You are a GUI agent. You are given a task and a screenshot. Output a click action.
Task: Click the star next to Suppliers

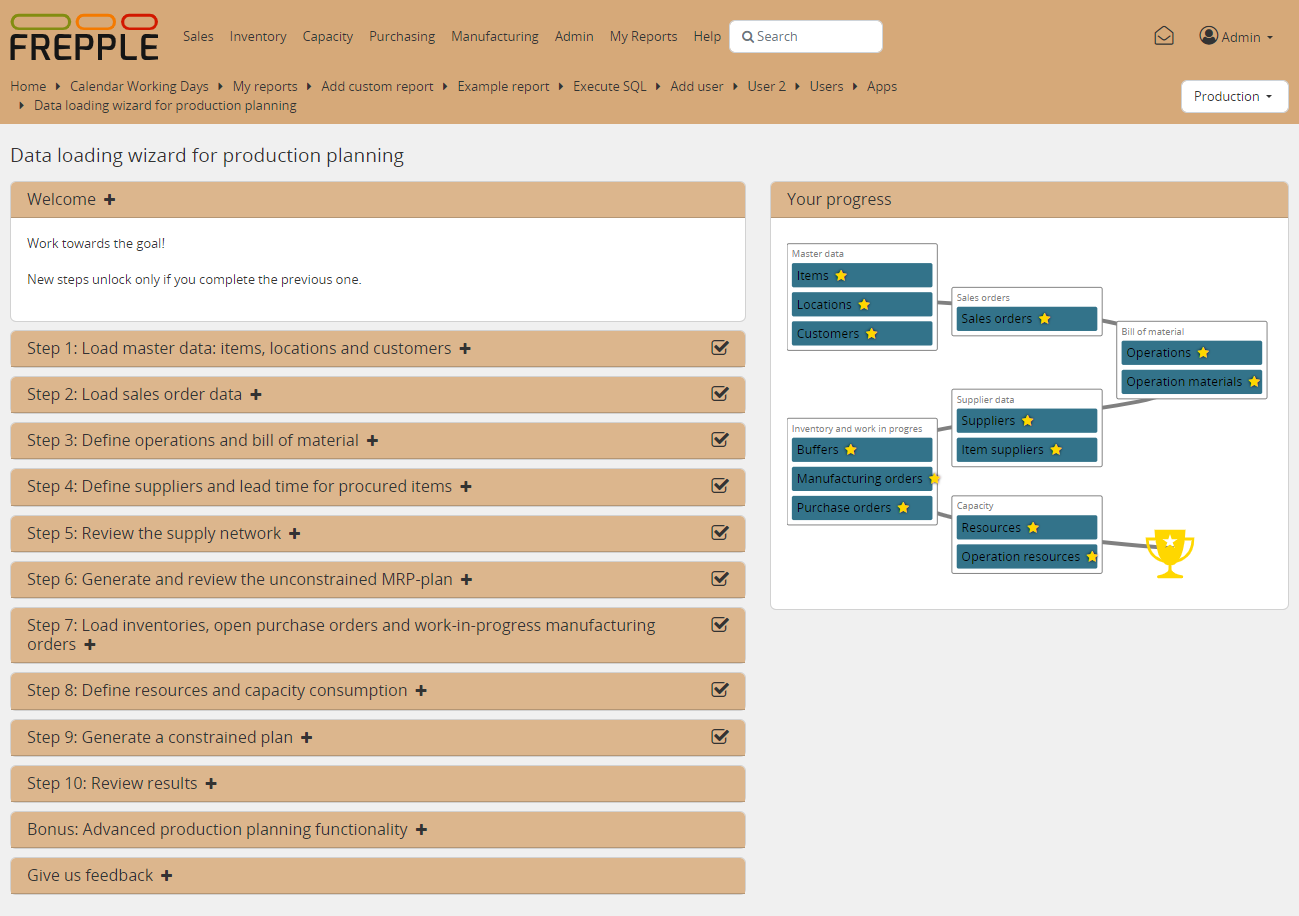(x=1027, y=421)
